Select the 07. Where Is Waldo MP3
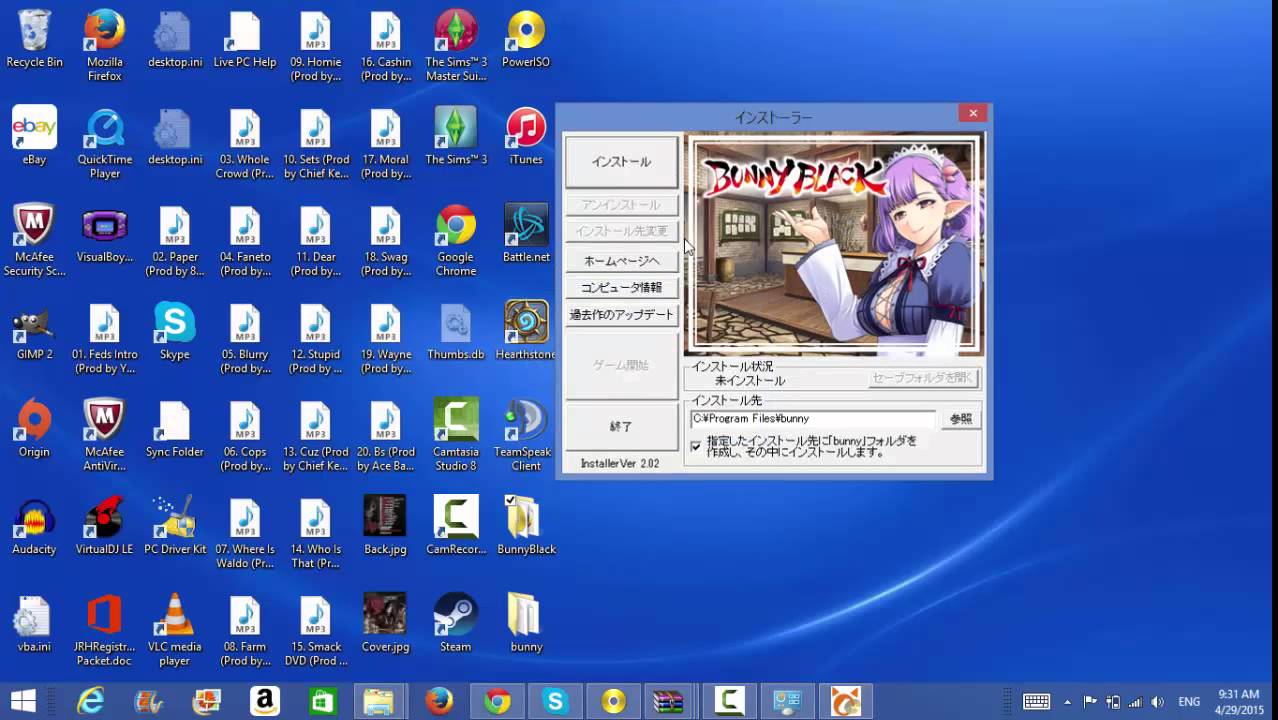Image resolution: width=1278 pixels, height=720 pixels. point(245,533)
